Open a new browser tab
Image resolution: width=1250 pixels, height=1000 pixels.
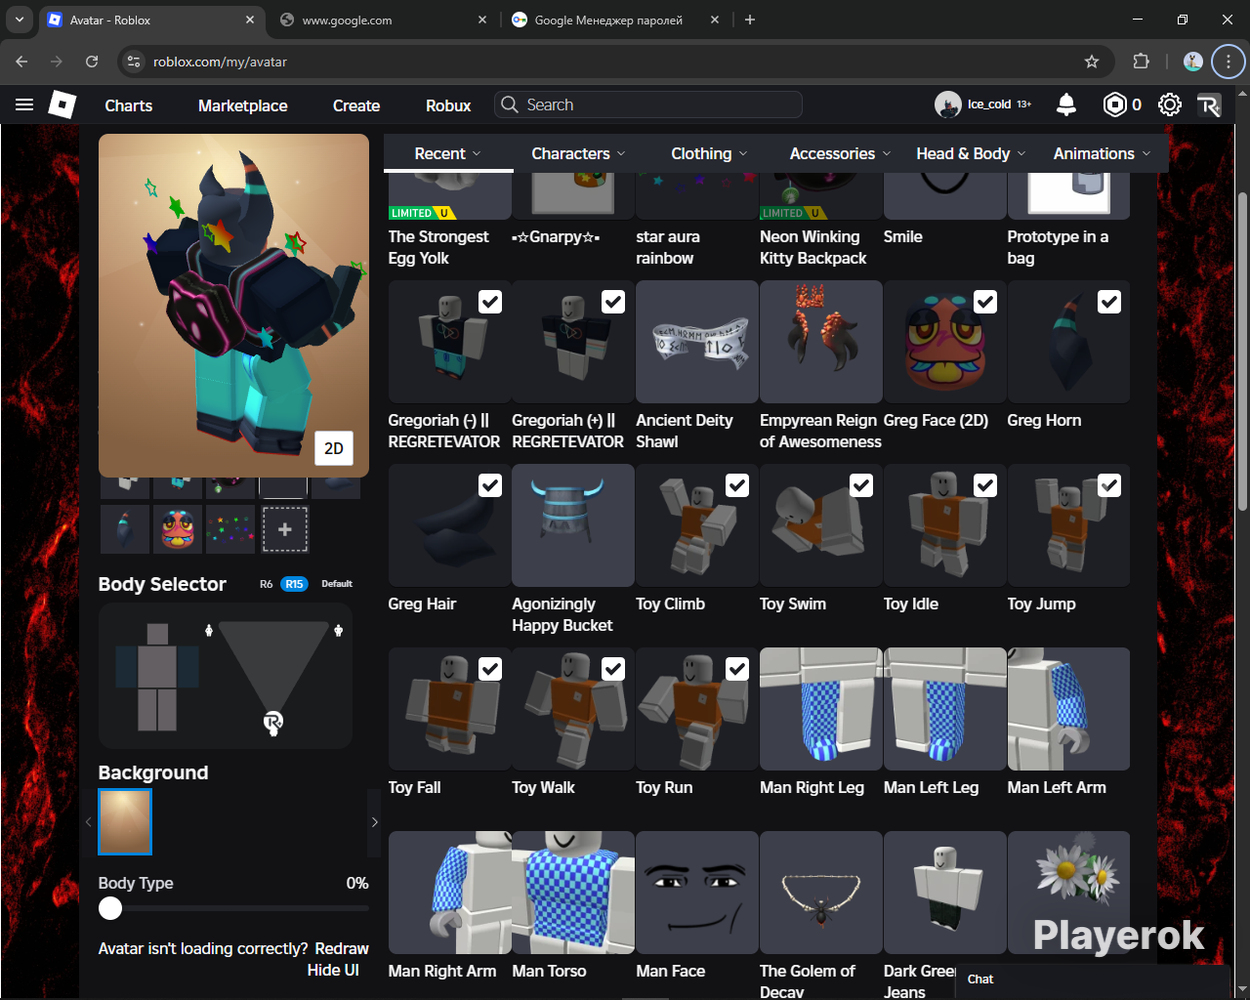tap(750, 20)
